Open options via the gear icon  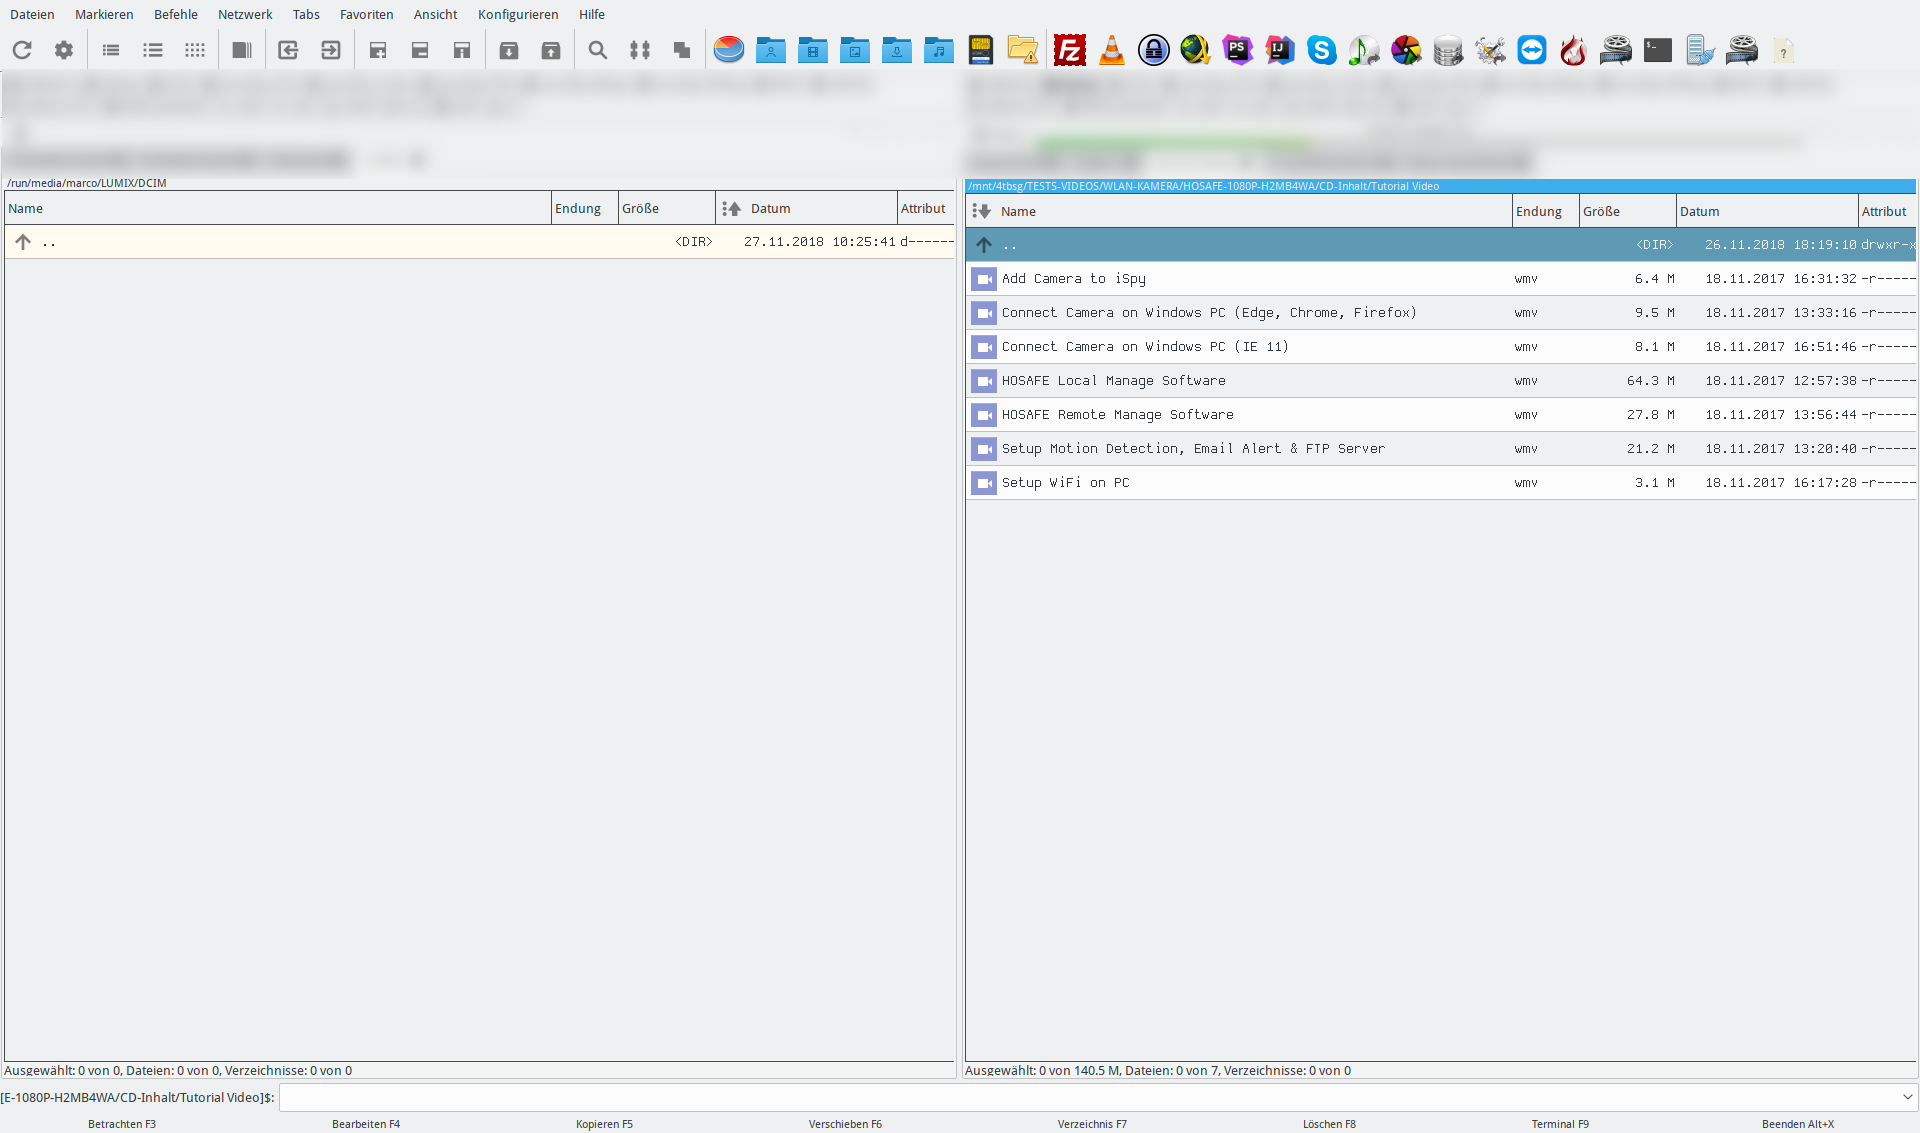[64, 50]
